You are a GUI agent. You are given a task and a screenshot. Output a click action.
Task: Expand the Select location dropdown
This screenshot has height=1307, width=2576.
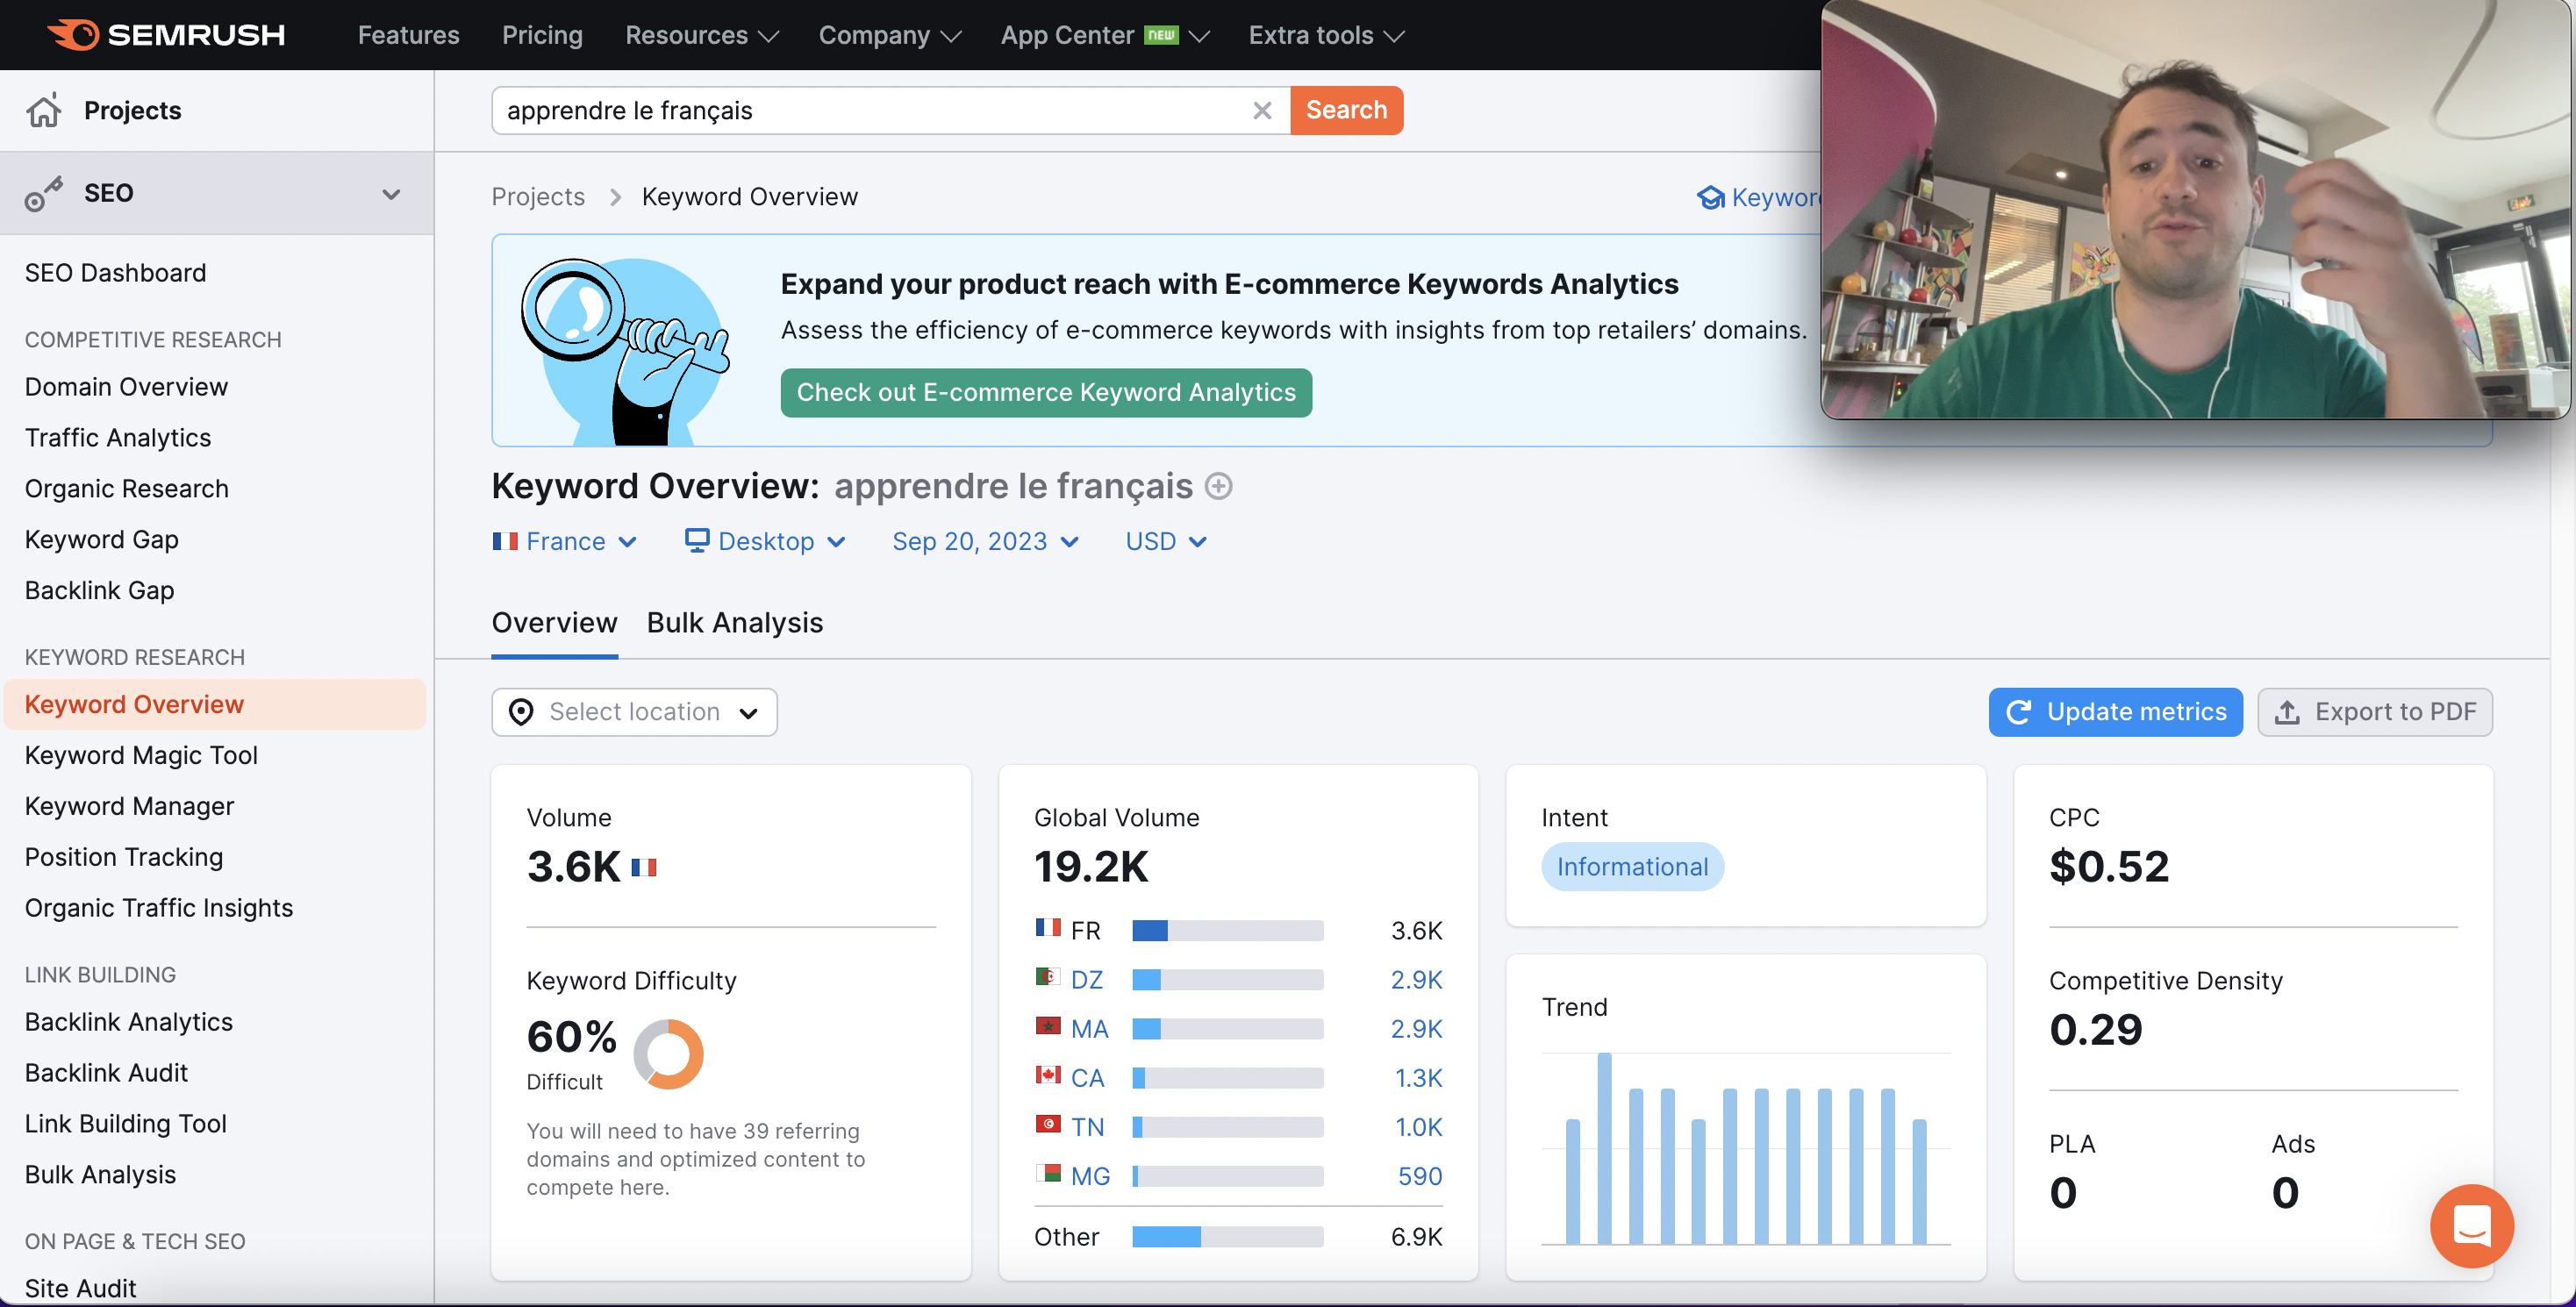pos(634,712)
